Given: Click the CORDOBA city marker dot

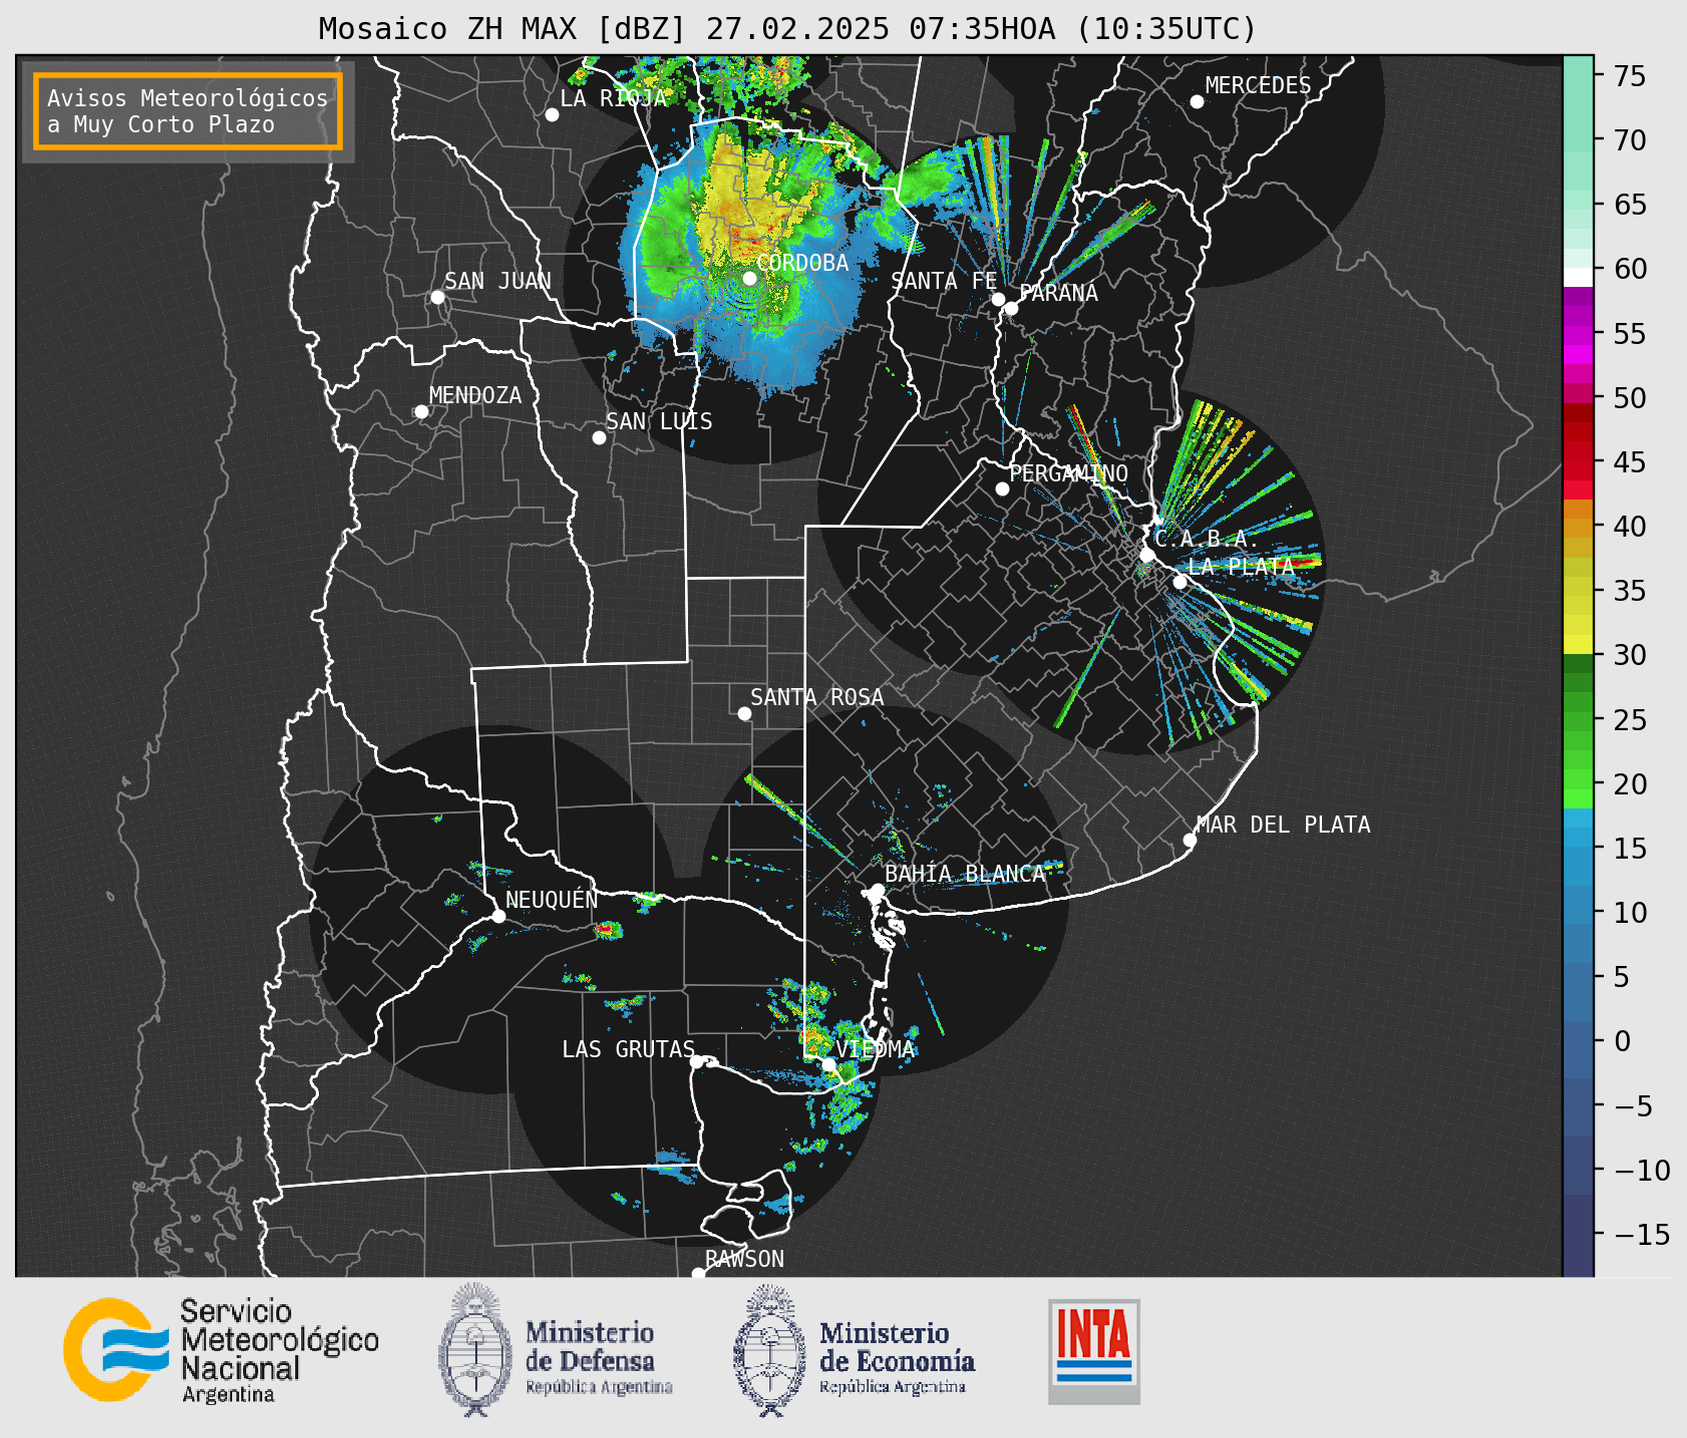Looking at the screenshot, I should tap(749, 278).
